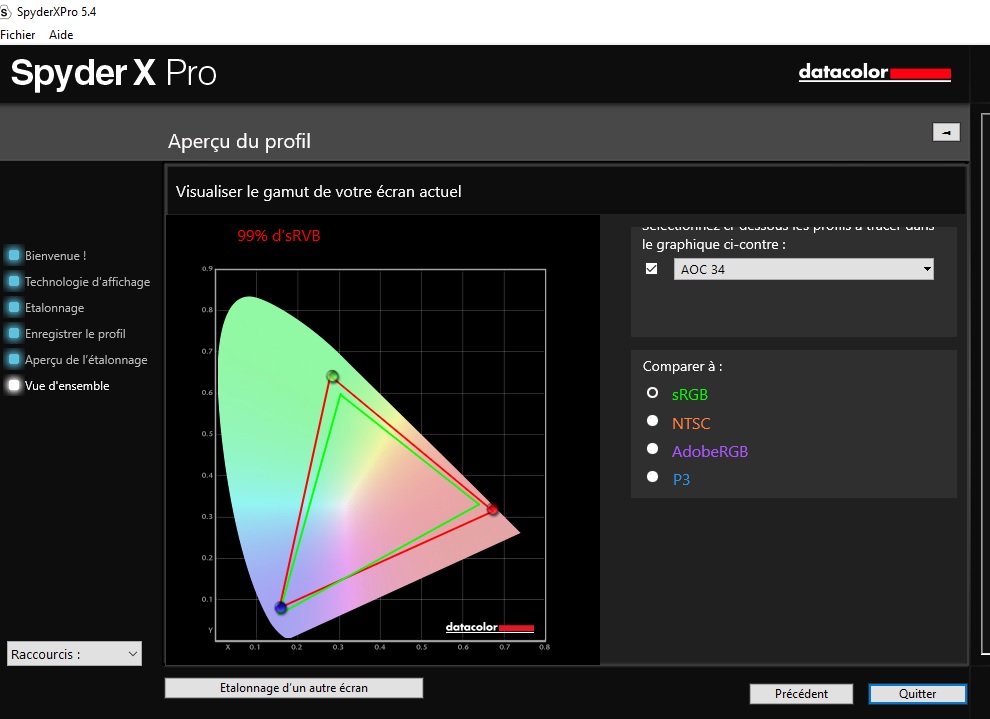
Task: Click the Bienvenue step indicator icon
Action: [x=14, y=256]
